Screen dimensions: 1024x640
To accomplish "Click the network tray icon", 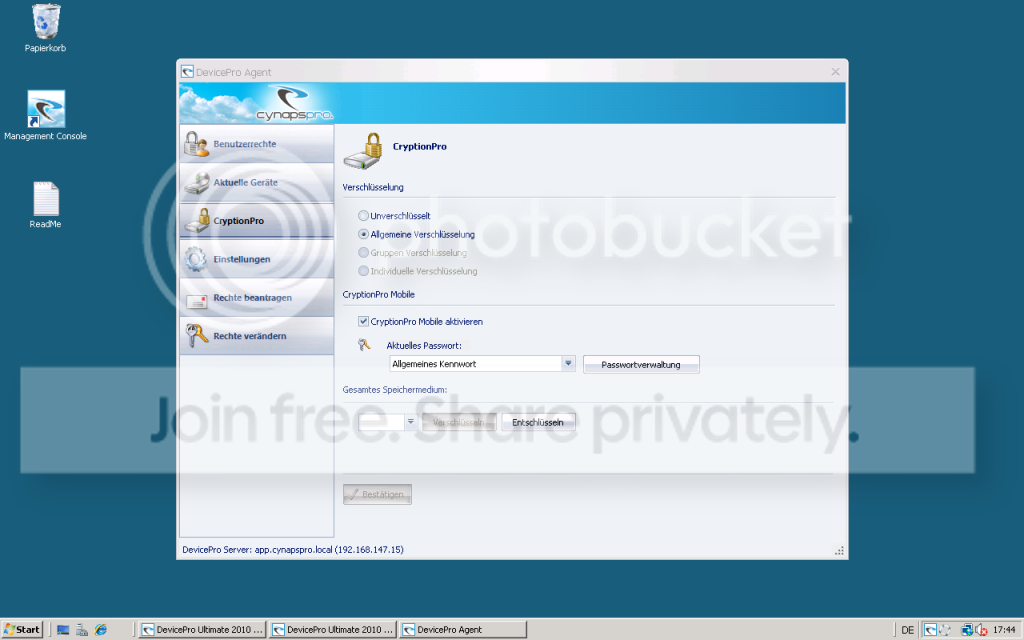I will pyautogui.click(x=967, y=630).
